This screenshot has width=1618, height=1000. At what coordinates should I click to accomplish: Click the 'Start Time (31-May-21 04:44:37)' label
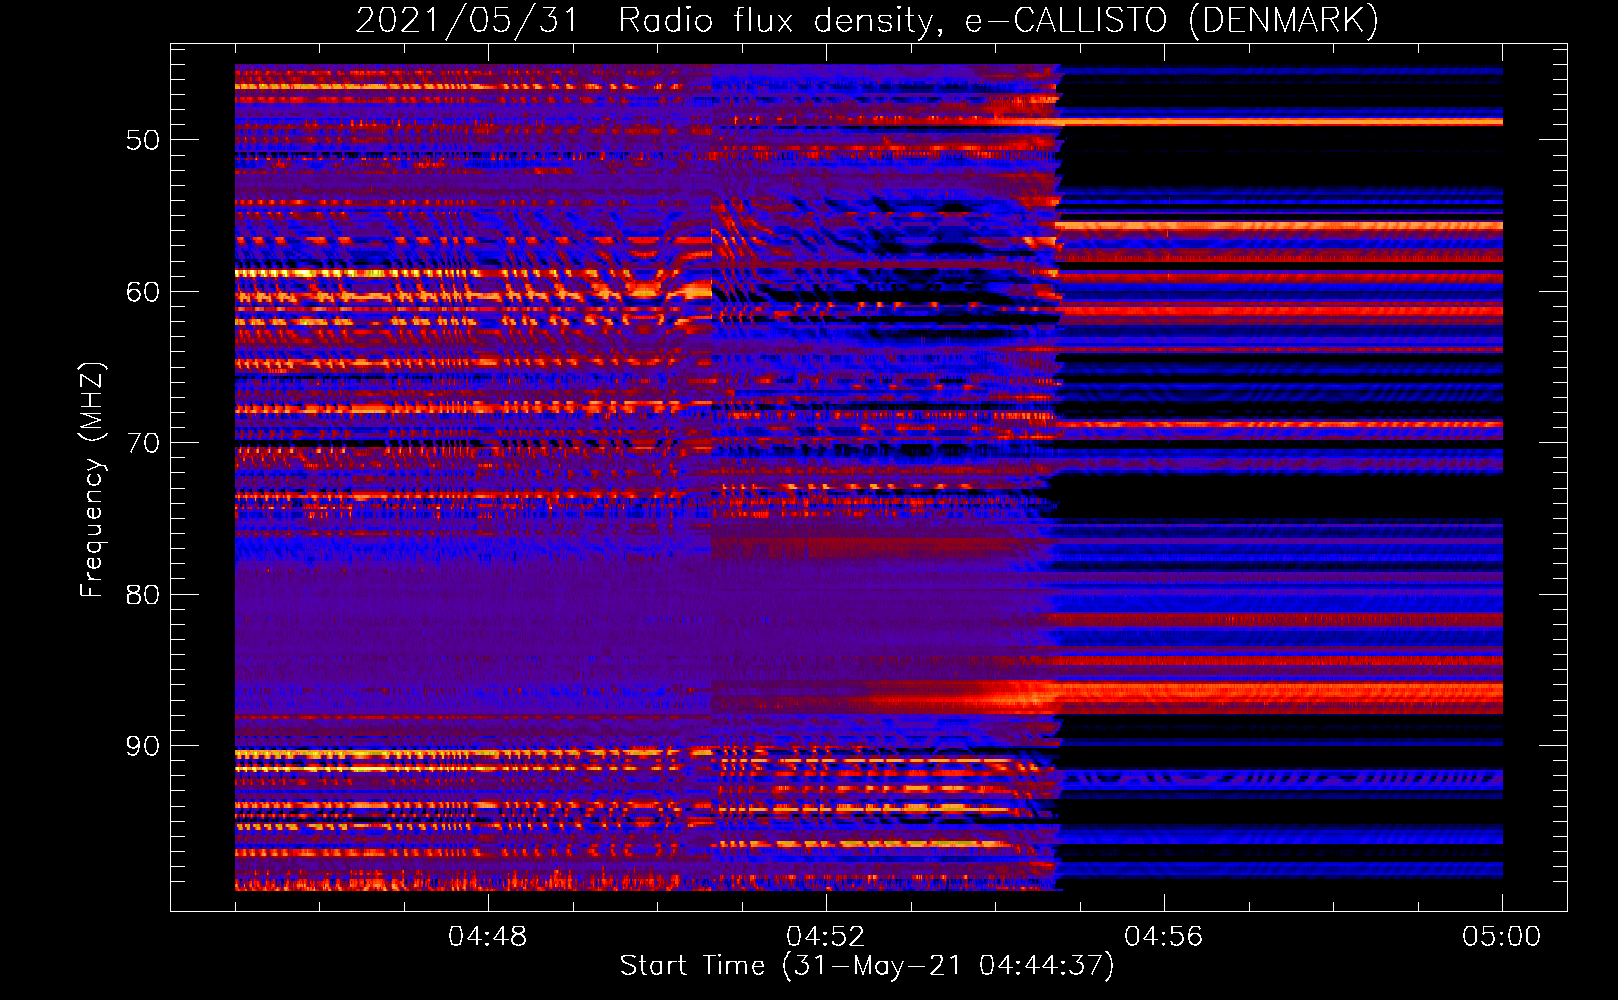click(x=867, y=966)
